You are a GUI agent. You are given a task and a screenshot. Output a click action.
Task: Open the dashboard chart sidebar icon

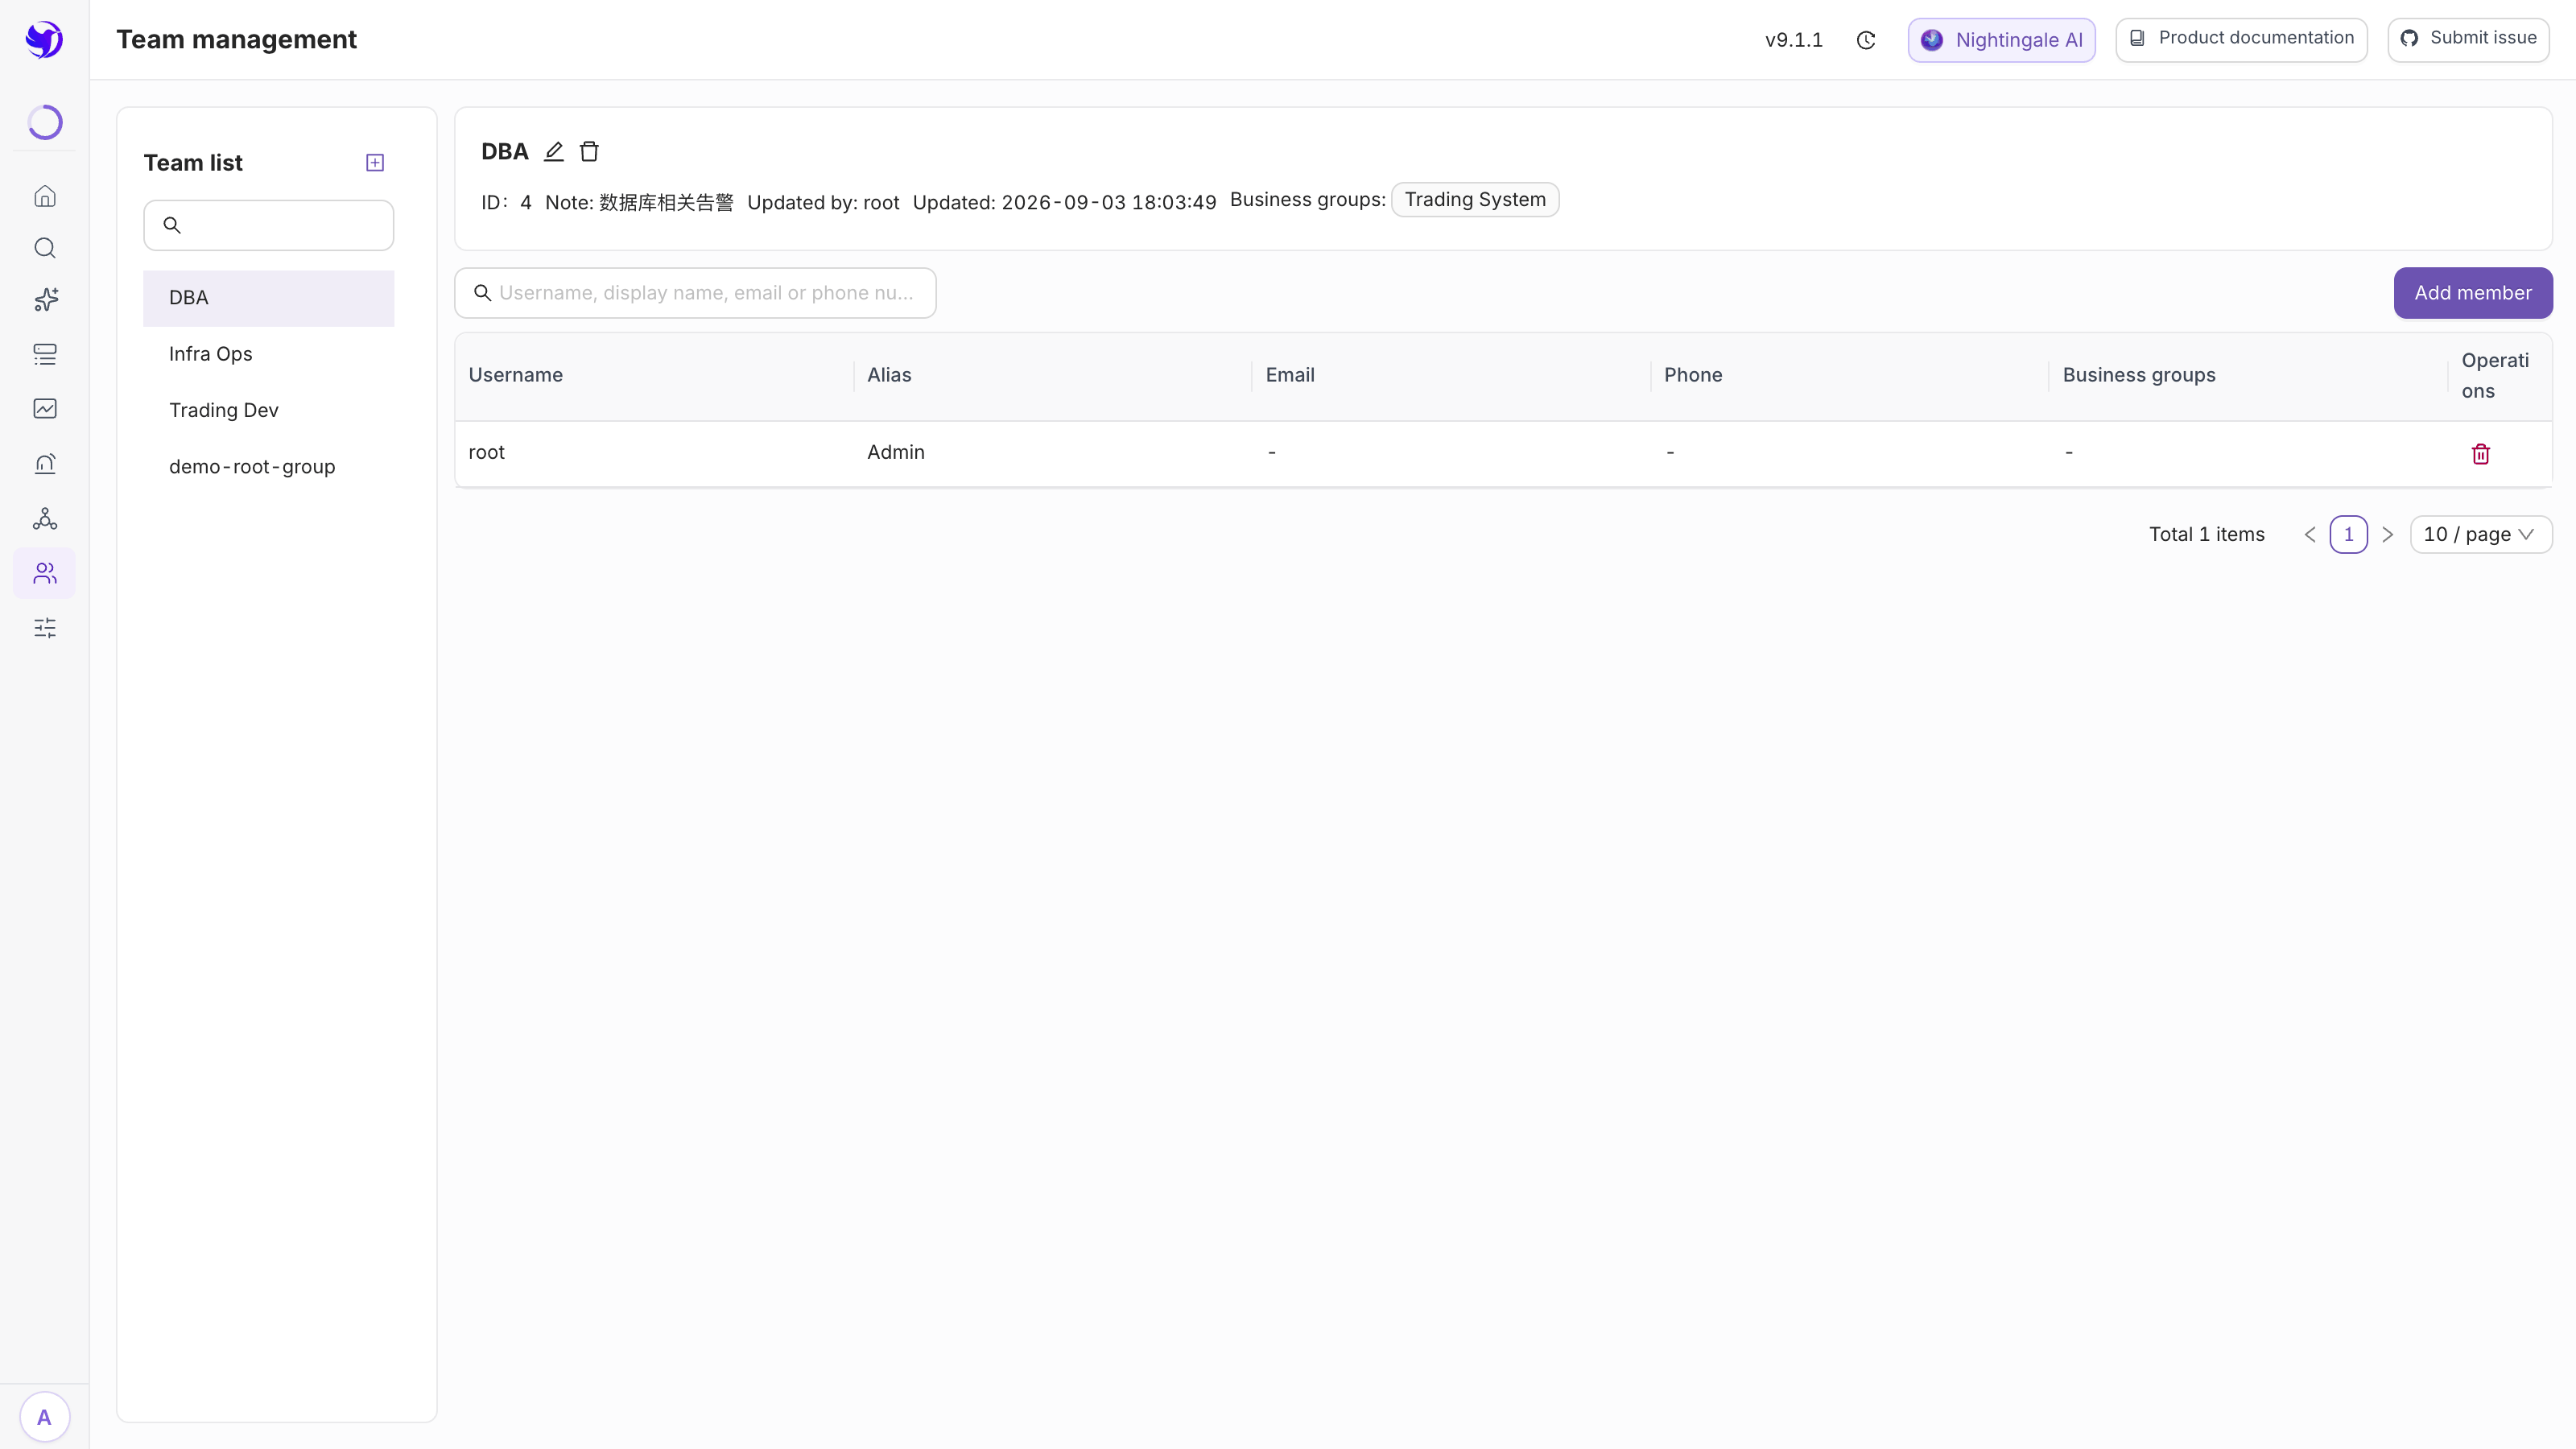click(x=45, y=408)
